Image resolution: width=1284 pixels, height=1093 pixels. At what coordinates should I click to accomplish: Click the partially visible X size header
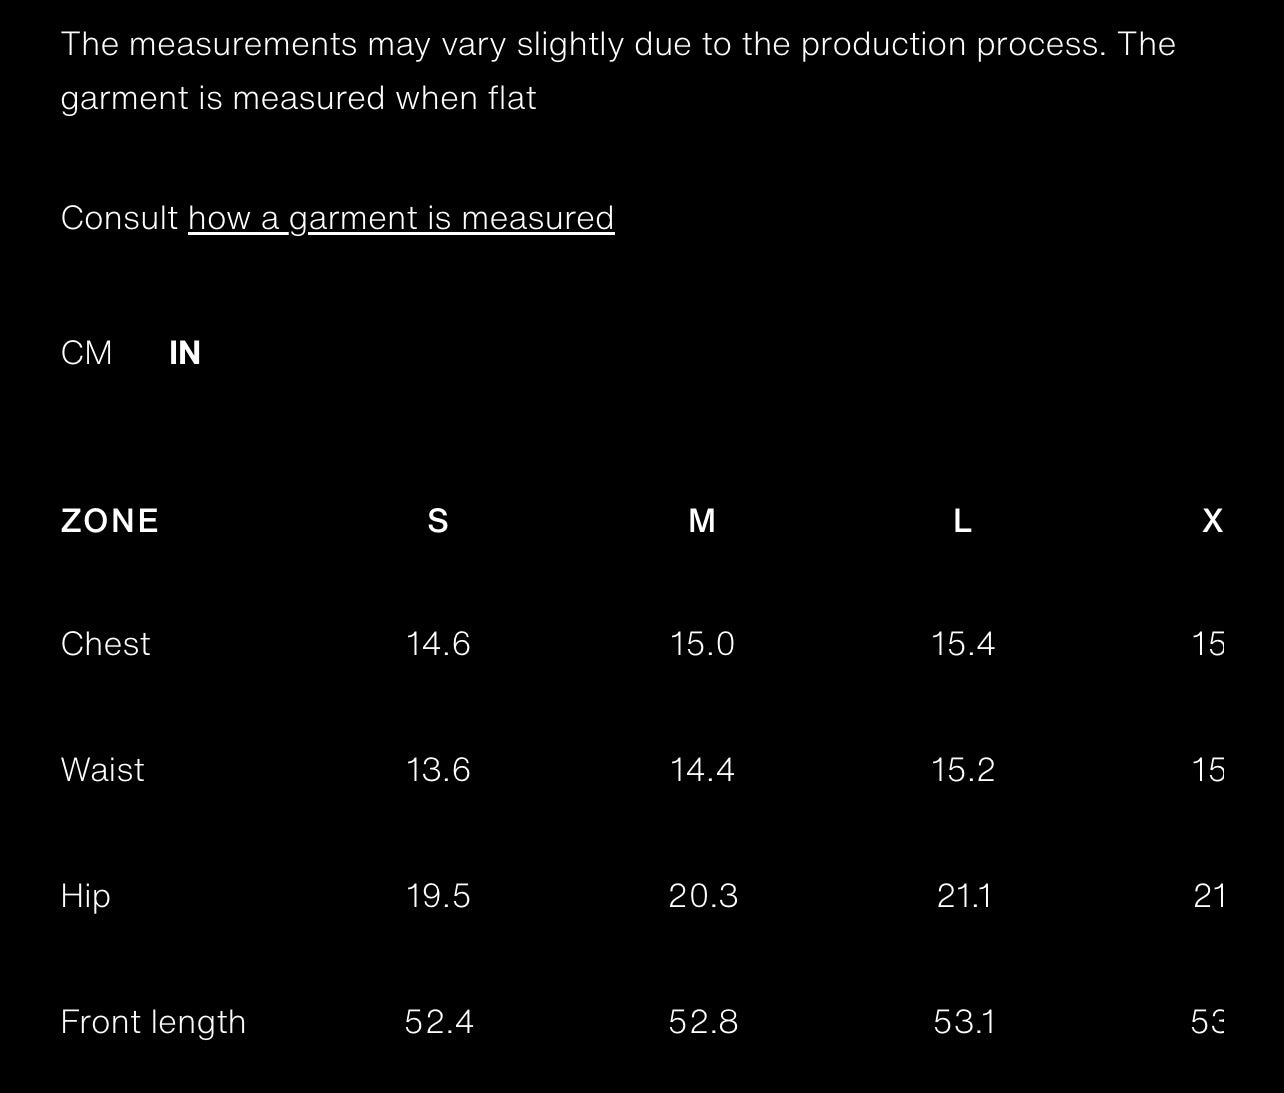pyautogui.click(x=1212, y=521)
